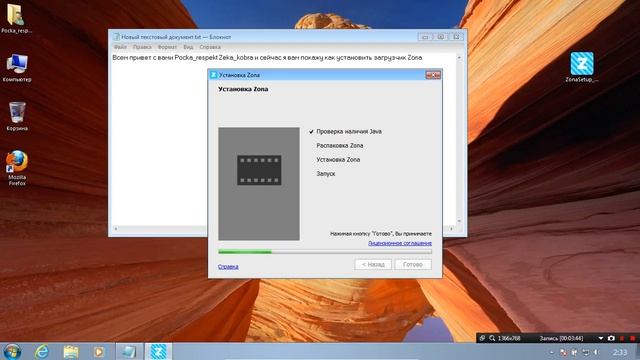Click Notepad horizontal scrollbar right arrow

click(x=451, y=229)
